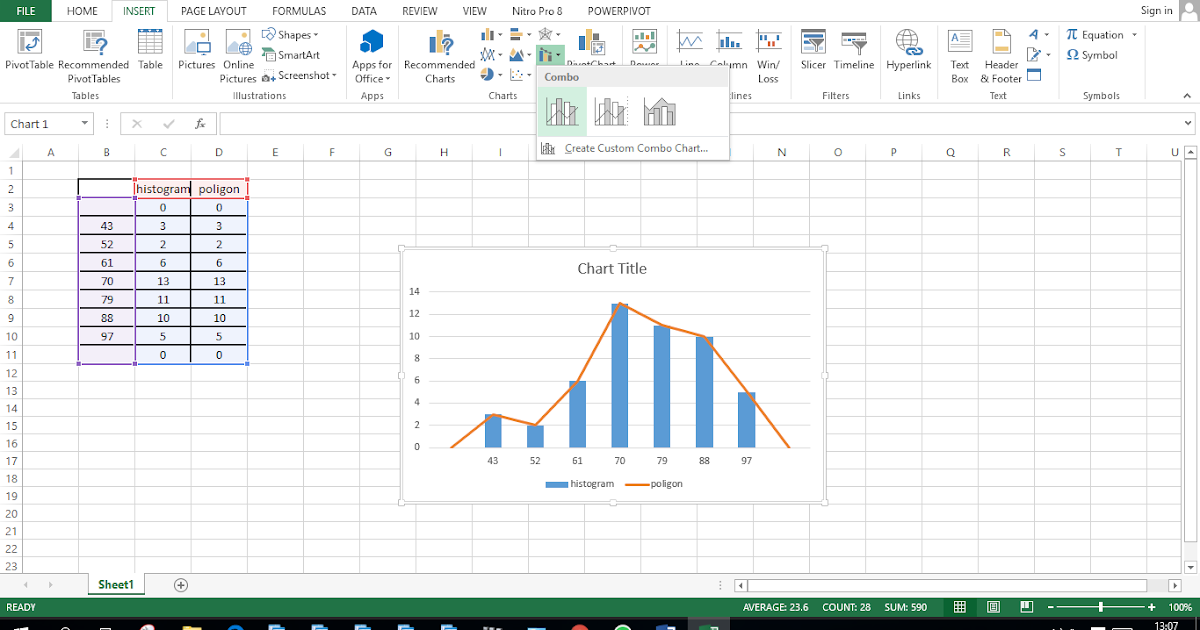1200x630 pixels.
Task: Switch to Page Break Preview in status bar
Action: (1028, 607)
